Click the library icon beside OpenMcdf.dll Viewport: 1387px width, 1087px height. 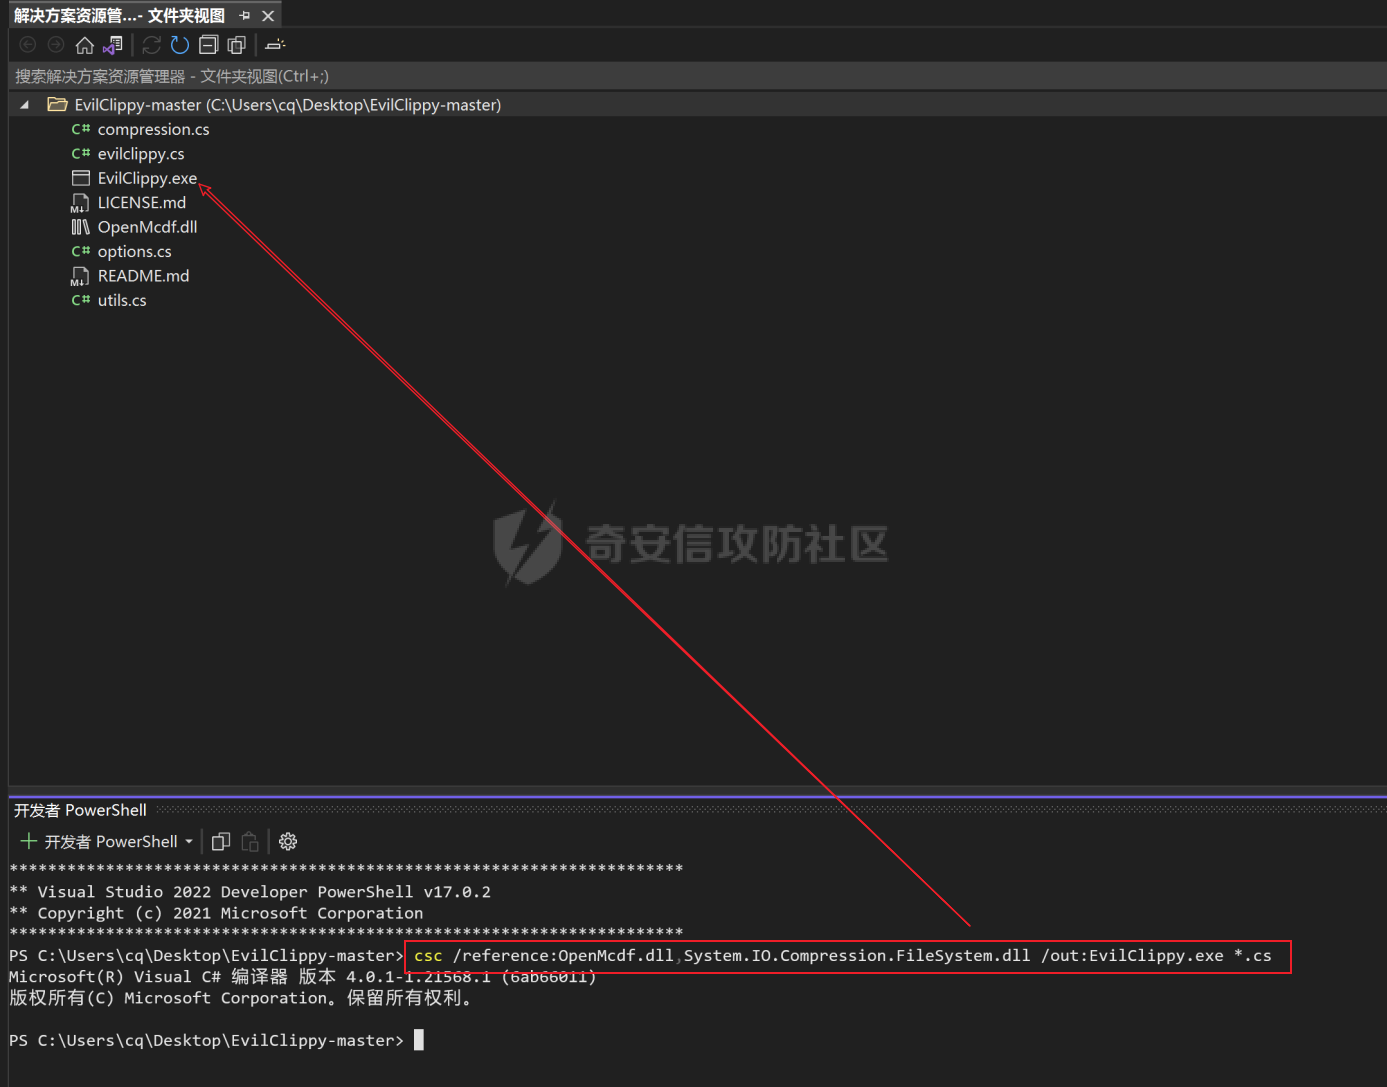click(x=81, y=227)
